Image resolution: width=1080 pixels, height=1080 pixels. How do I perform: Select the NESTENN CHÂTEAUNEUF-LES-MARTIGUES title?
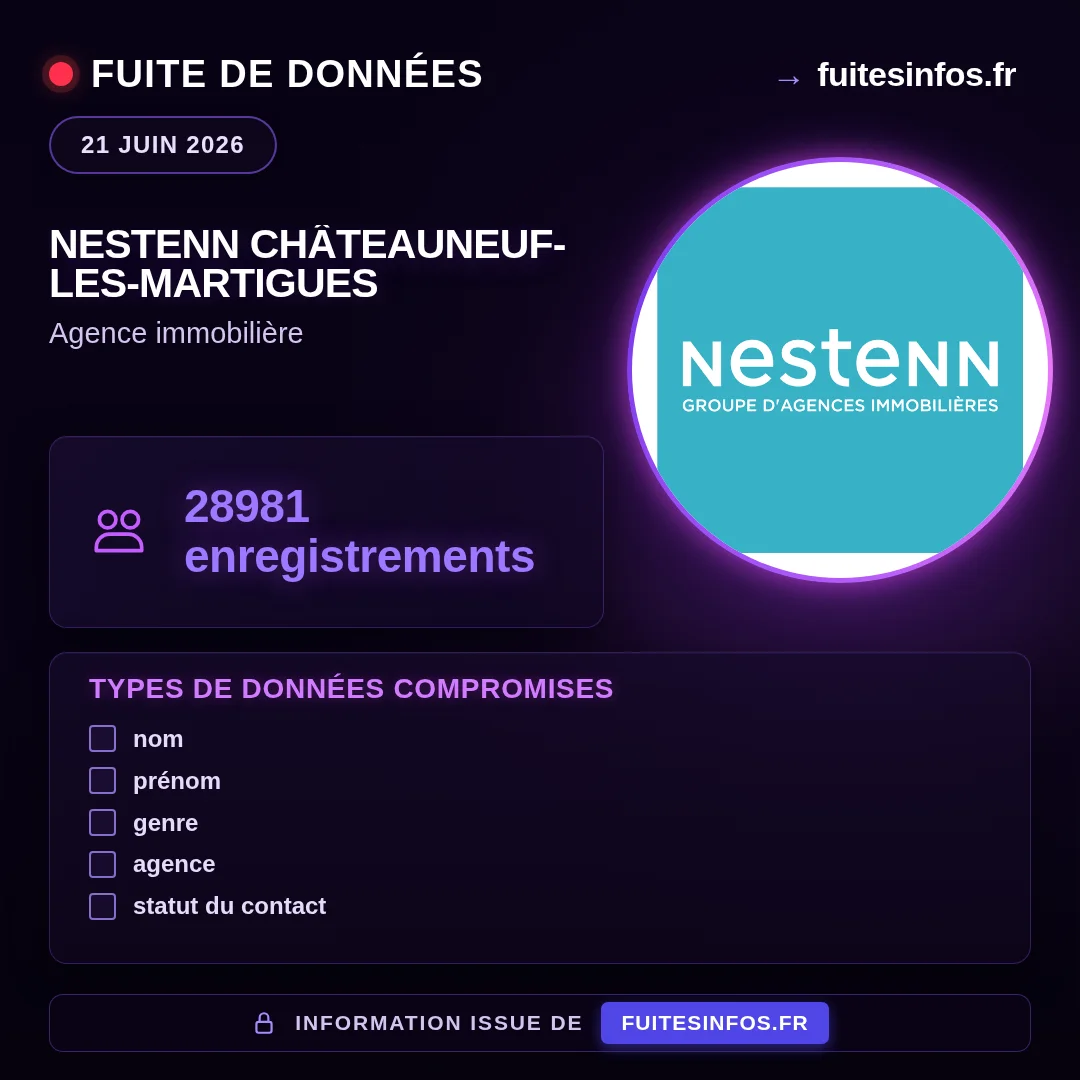pos(307,264)
